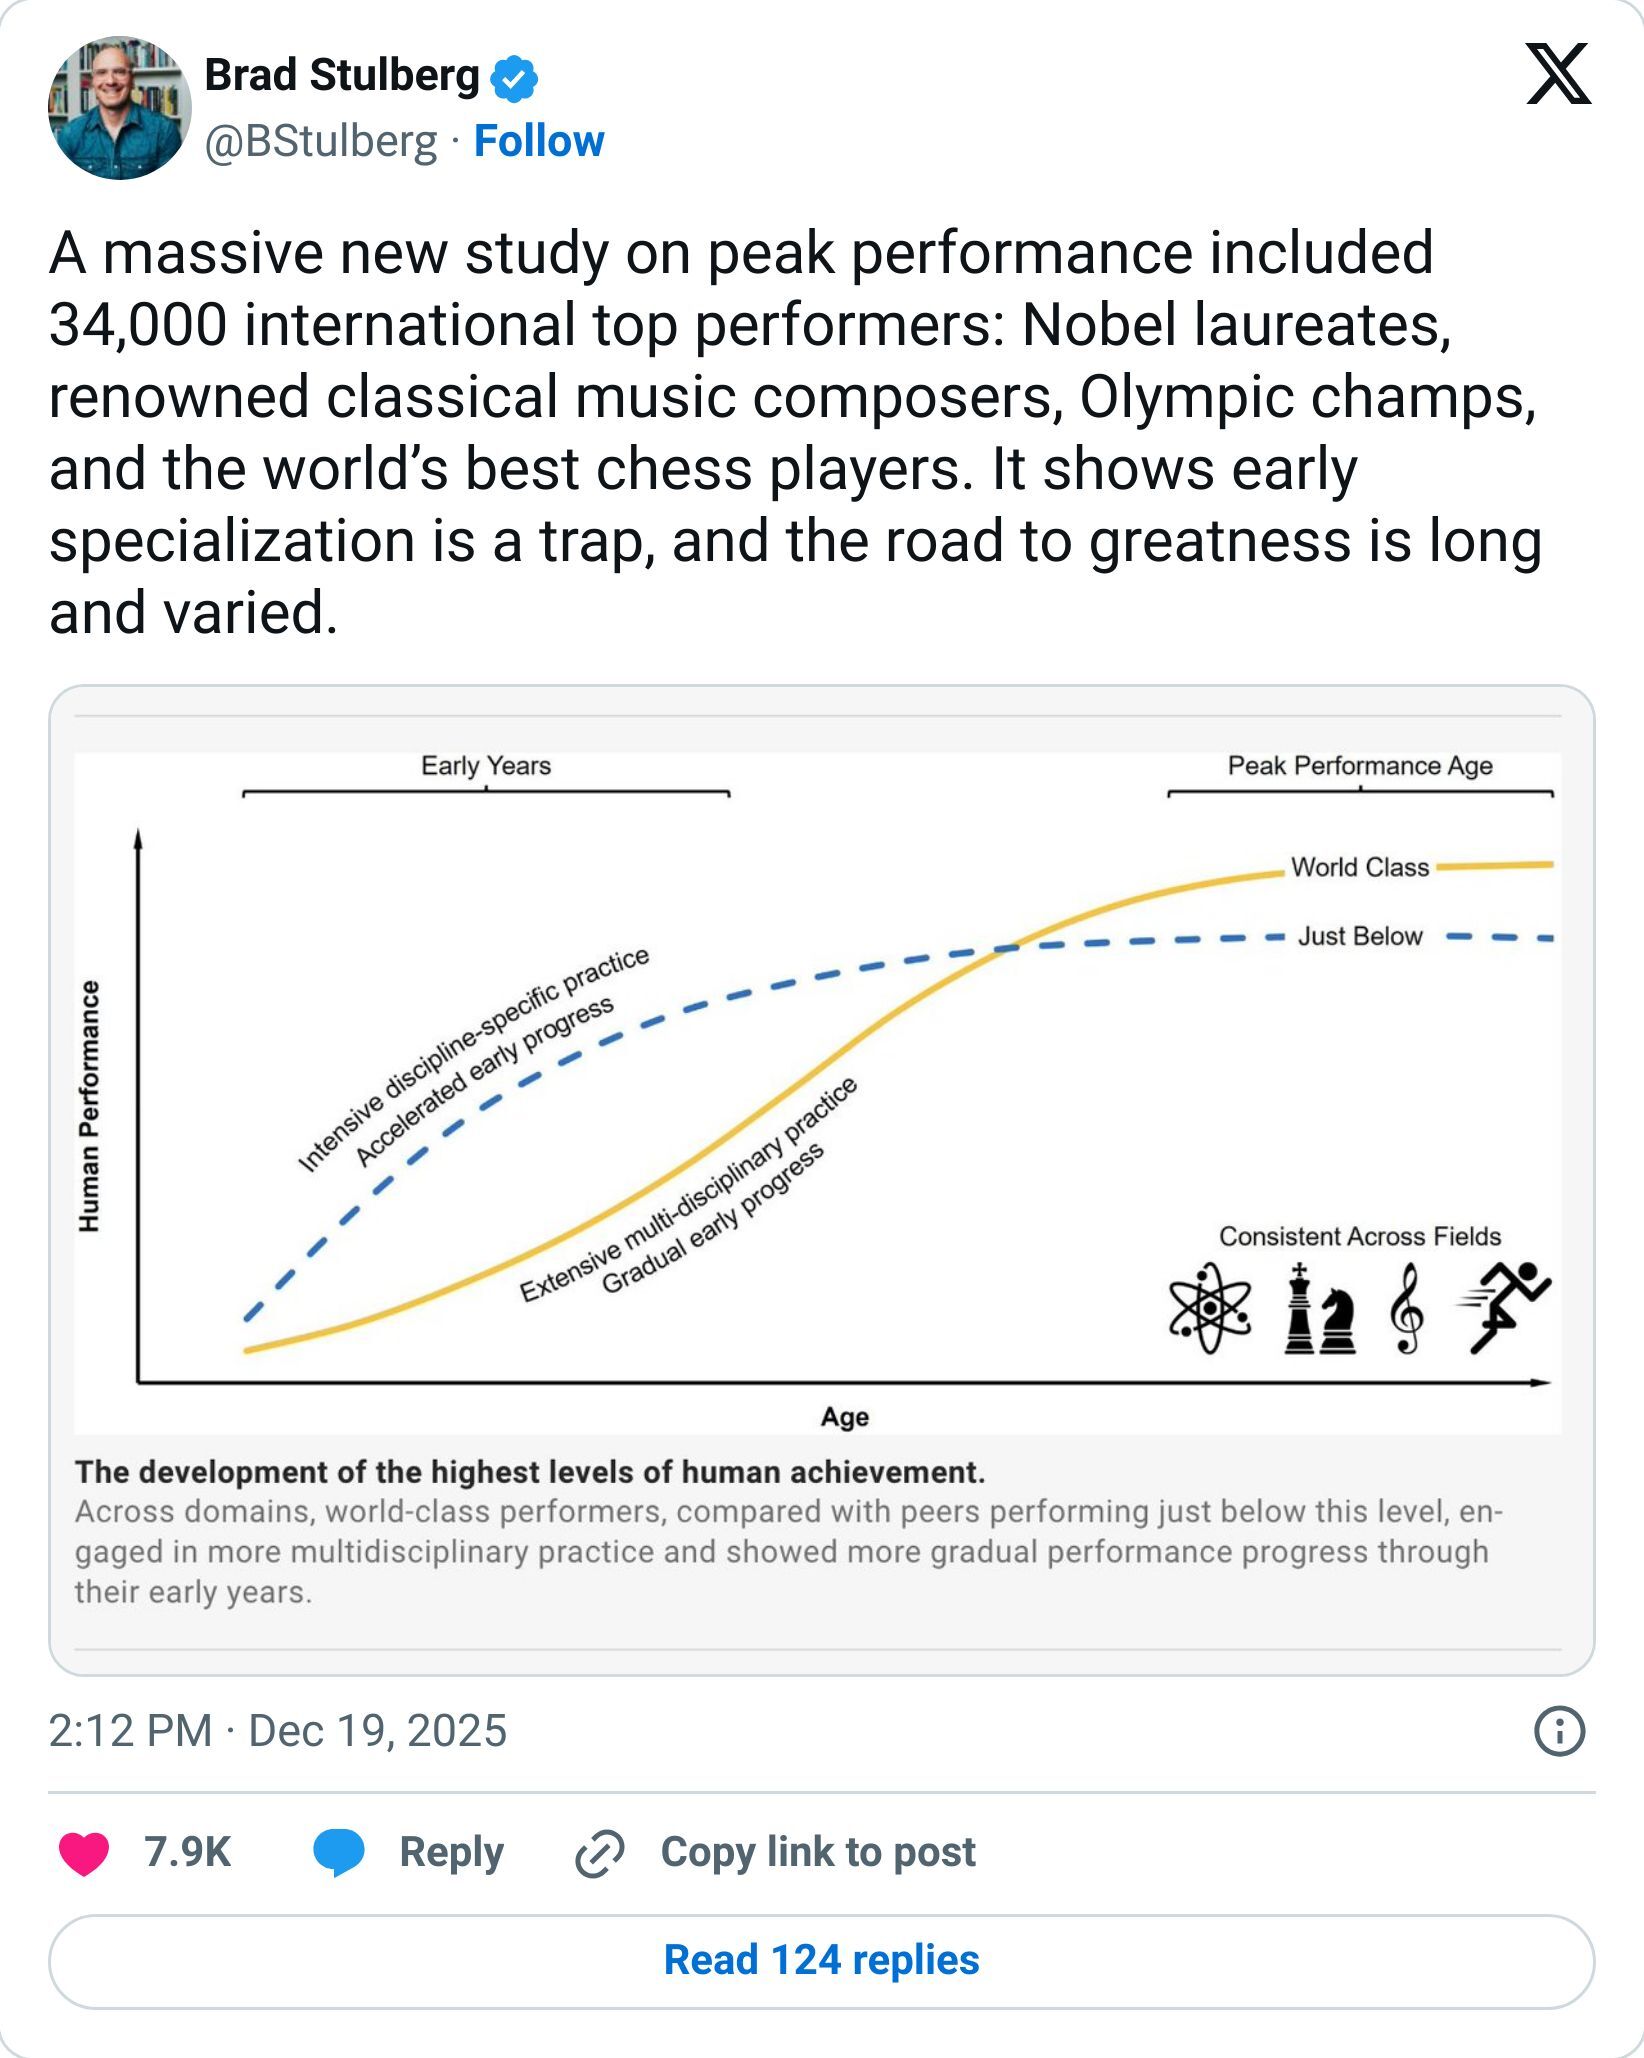Viewport: 1644px width, 2058px height.
Task: Toggle following Brad Stulberg
Action: [538, 141]
